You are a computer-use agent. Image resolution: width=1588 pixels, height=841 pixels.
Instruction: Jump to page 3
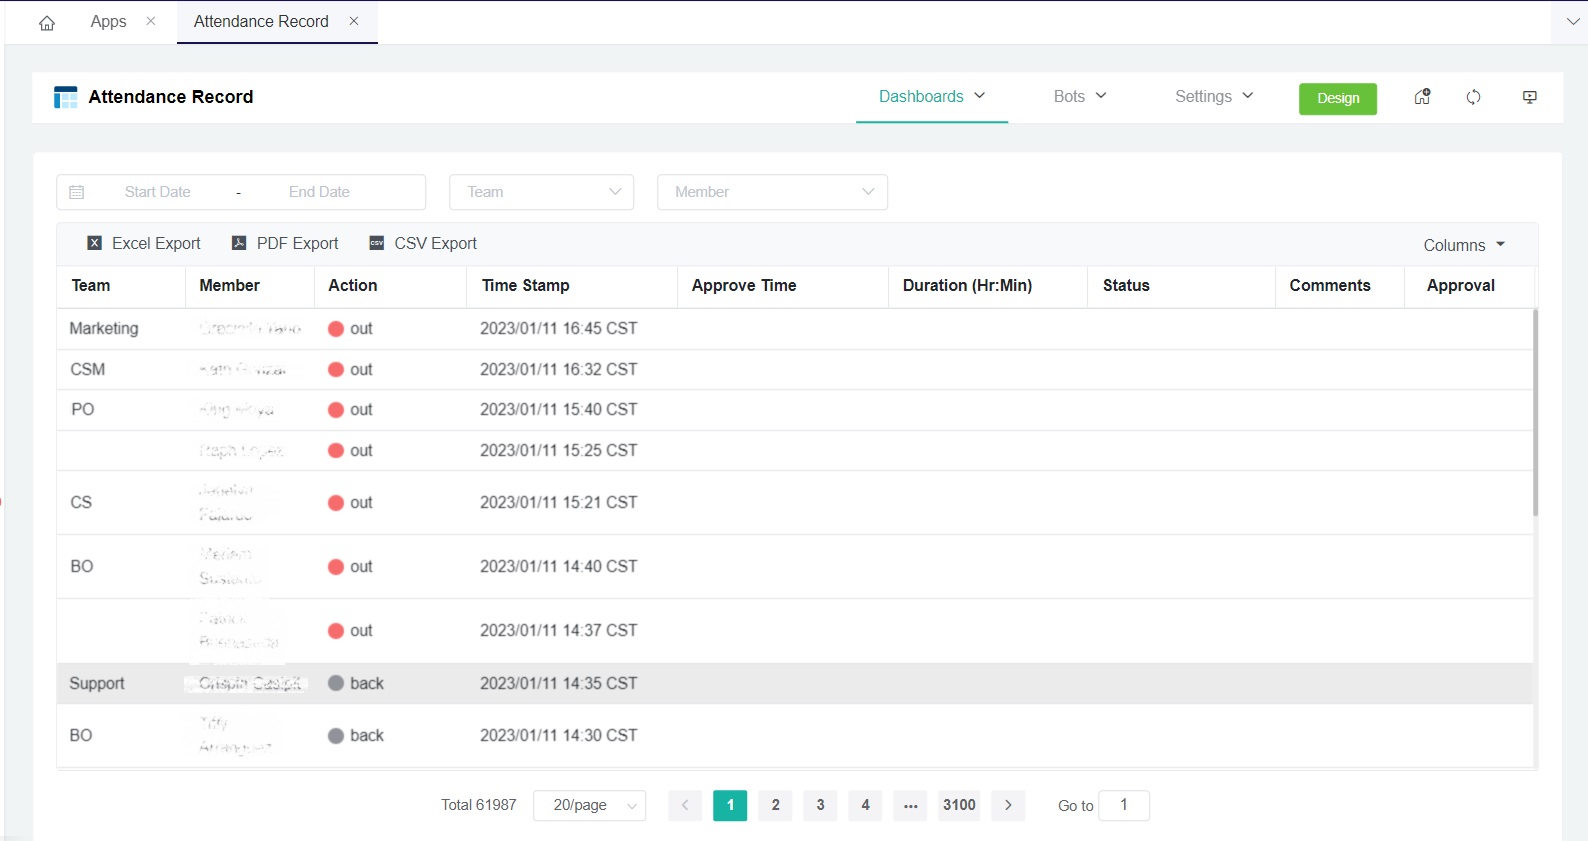pyautogui.click(x=820, y=805)
